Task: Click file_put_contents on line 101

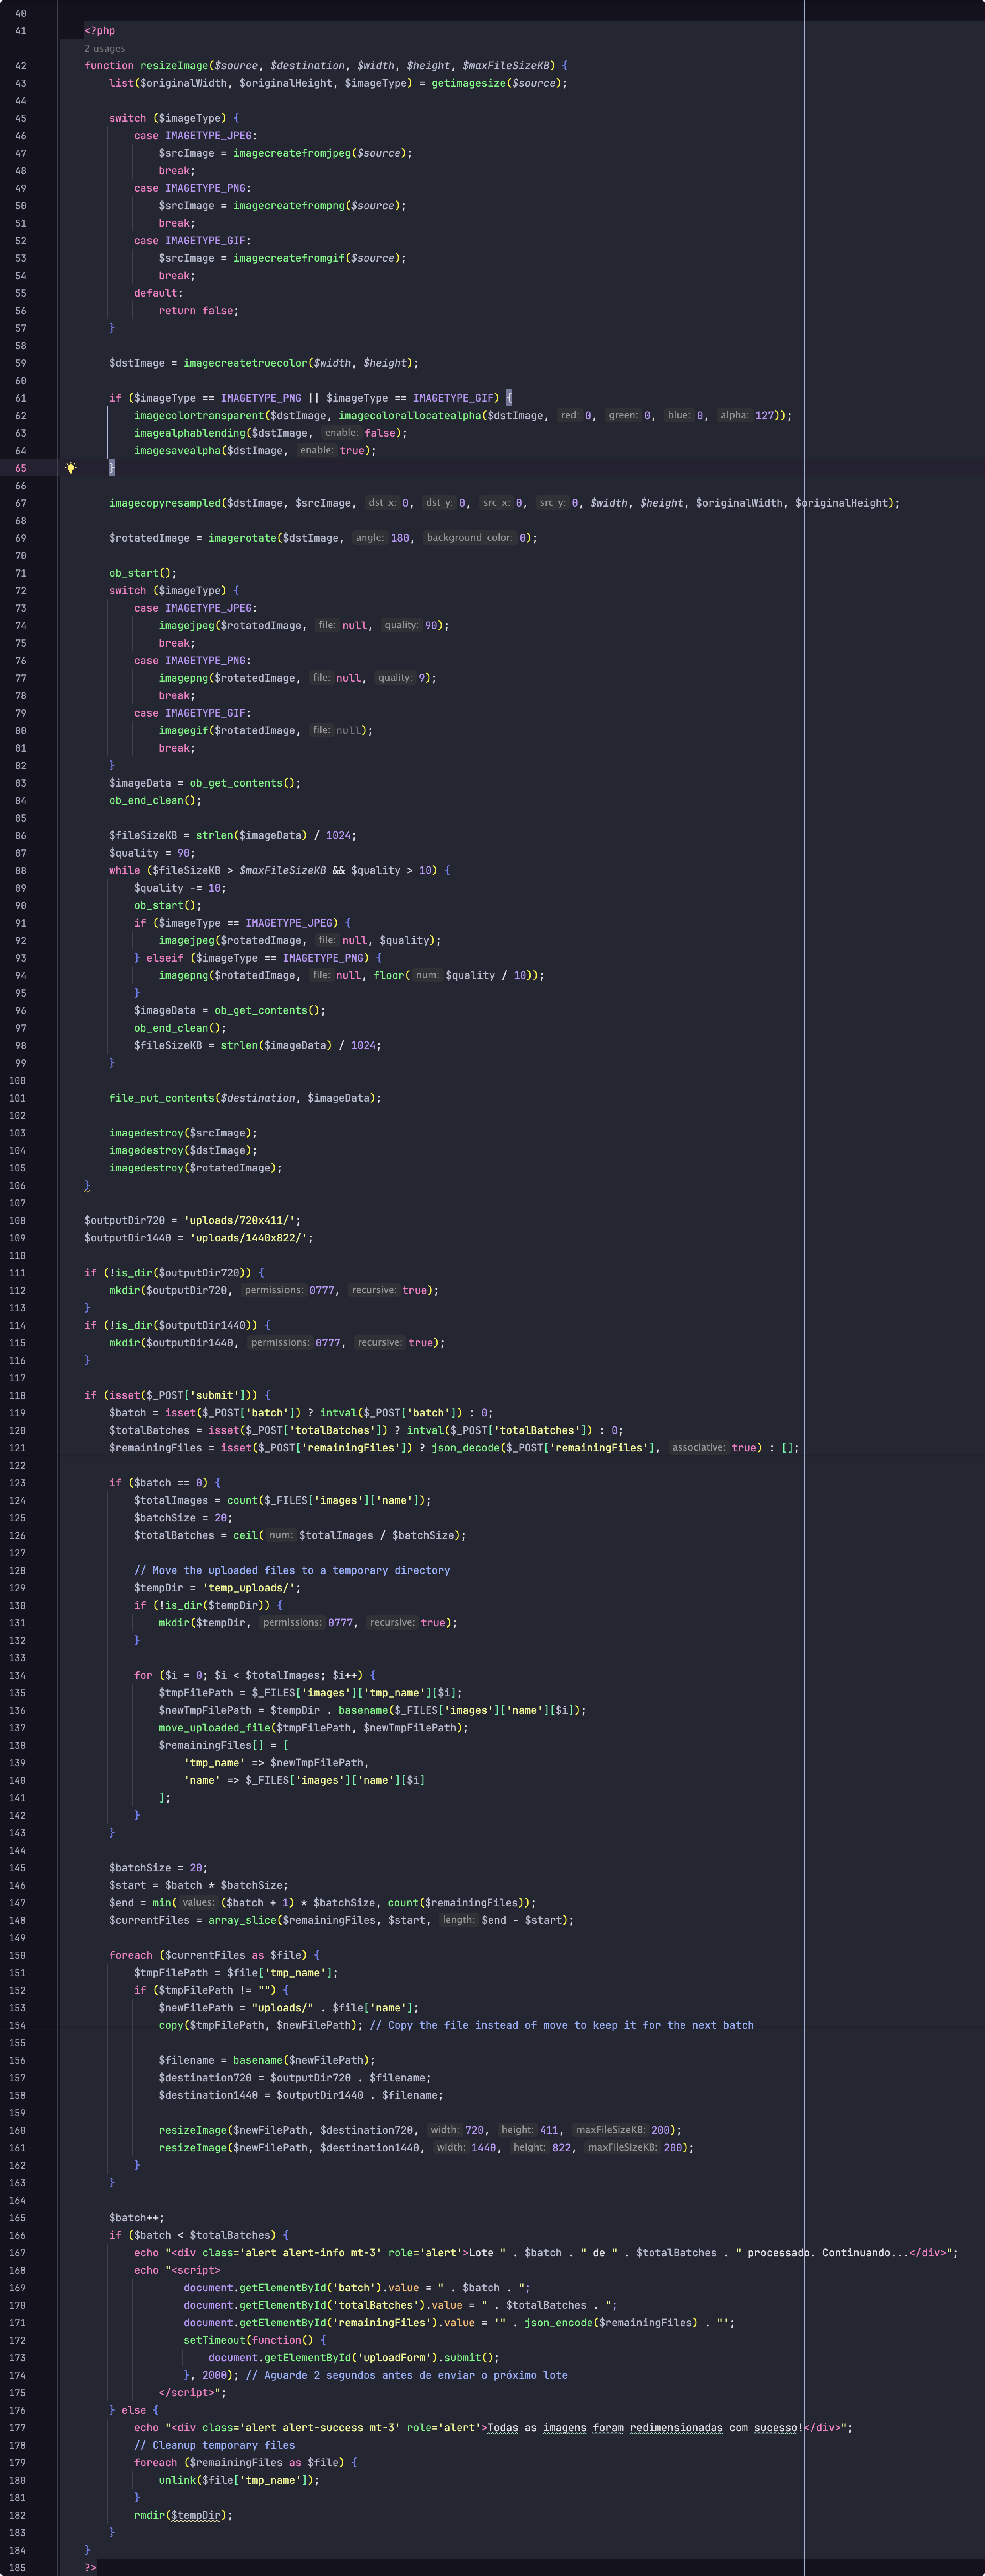Action: pyautogui.click(x=162, y=1098)
